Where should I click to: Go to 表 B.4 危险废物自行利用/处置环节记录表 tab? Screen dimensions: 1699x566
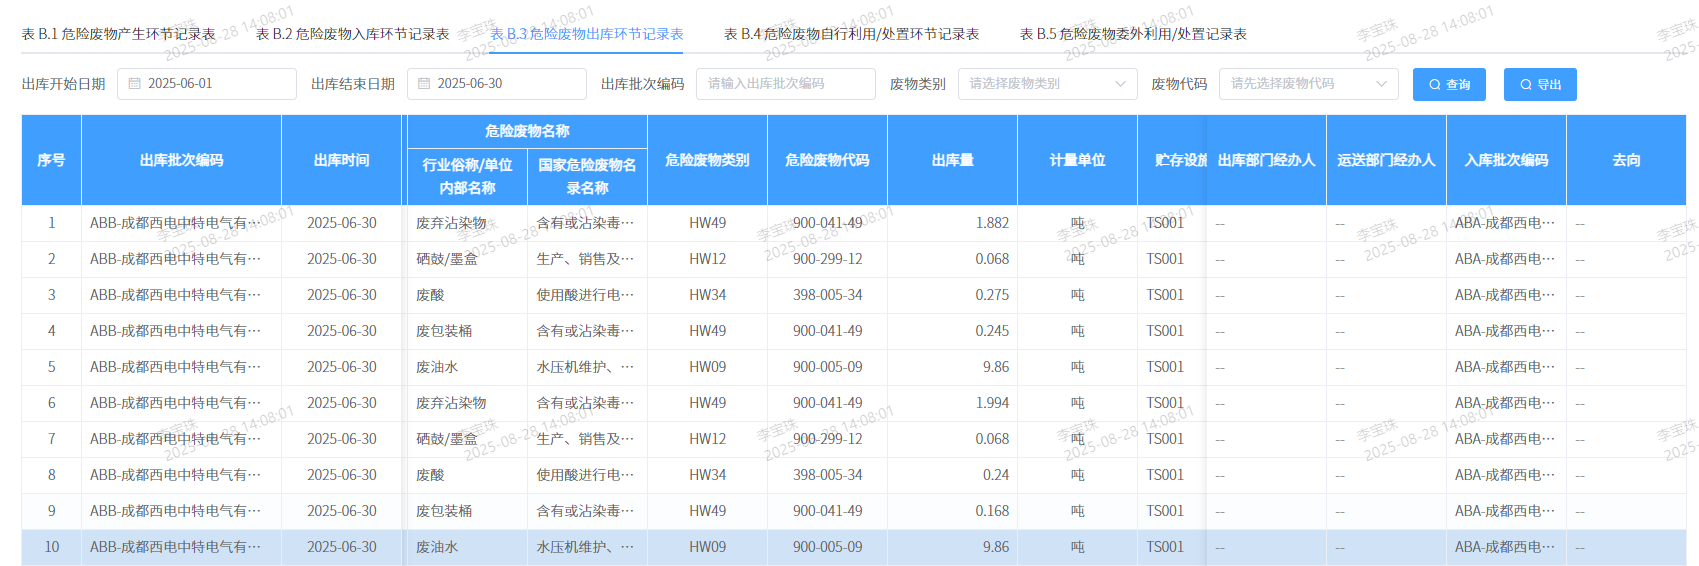851,34
